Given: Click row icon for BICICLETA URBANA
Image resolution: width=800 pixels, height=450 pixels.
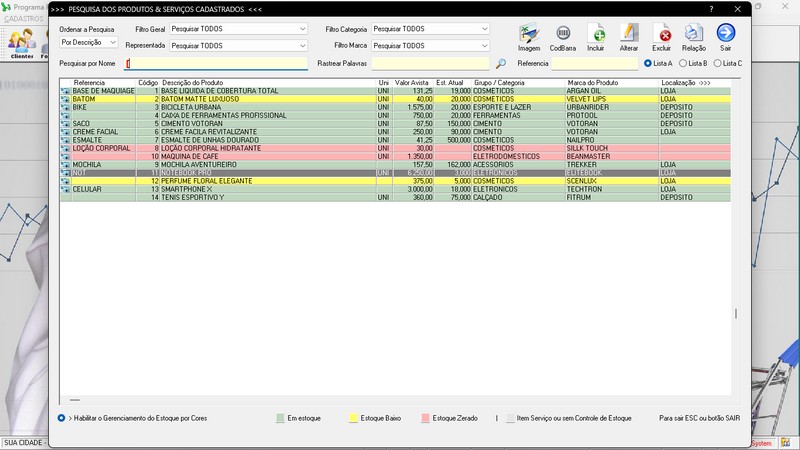Looking at the screenshot, I should pos(65,107).
